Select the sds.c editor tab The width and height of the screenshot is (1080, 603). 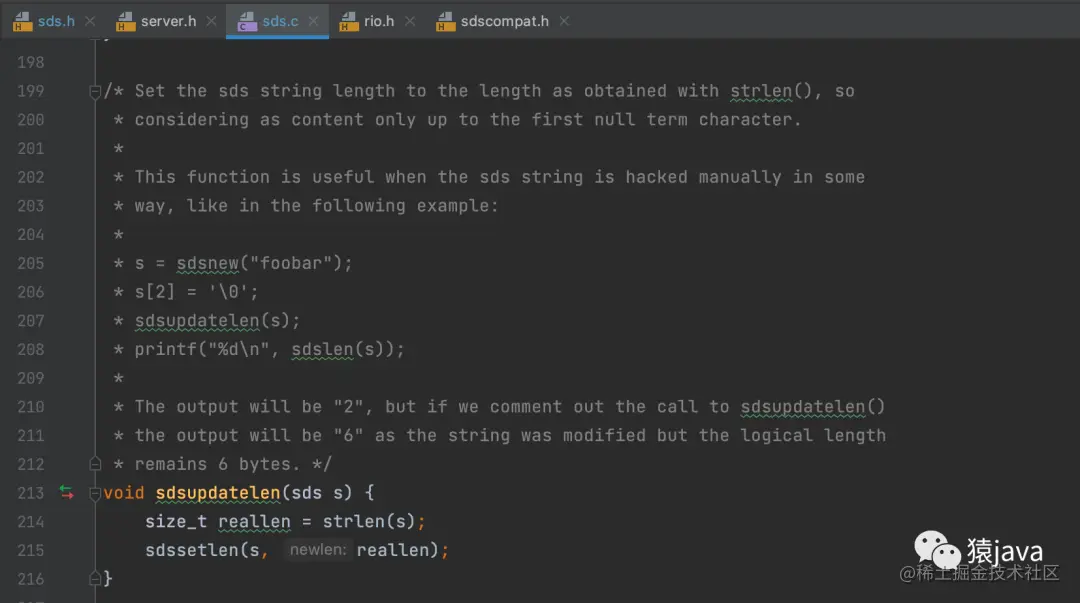click(x=280, y=21)
